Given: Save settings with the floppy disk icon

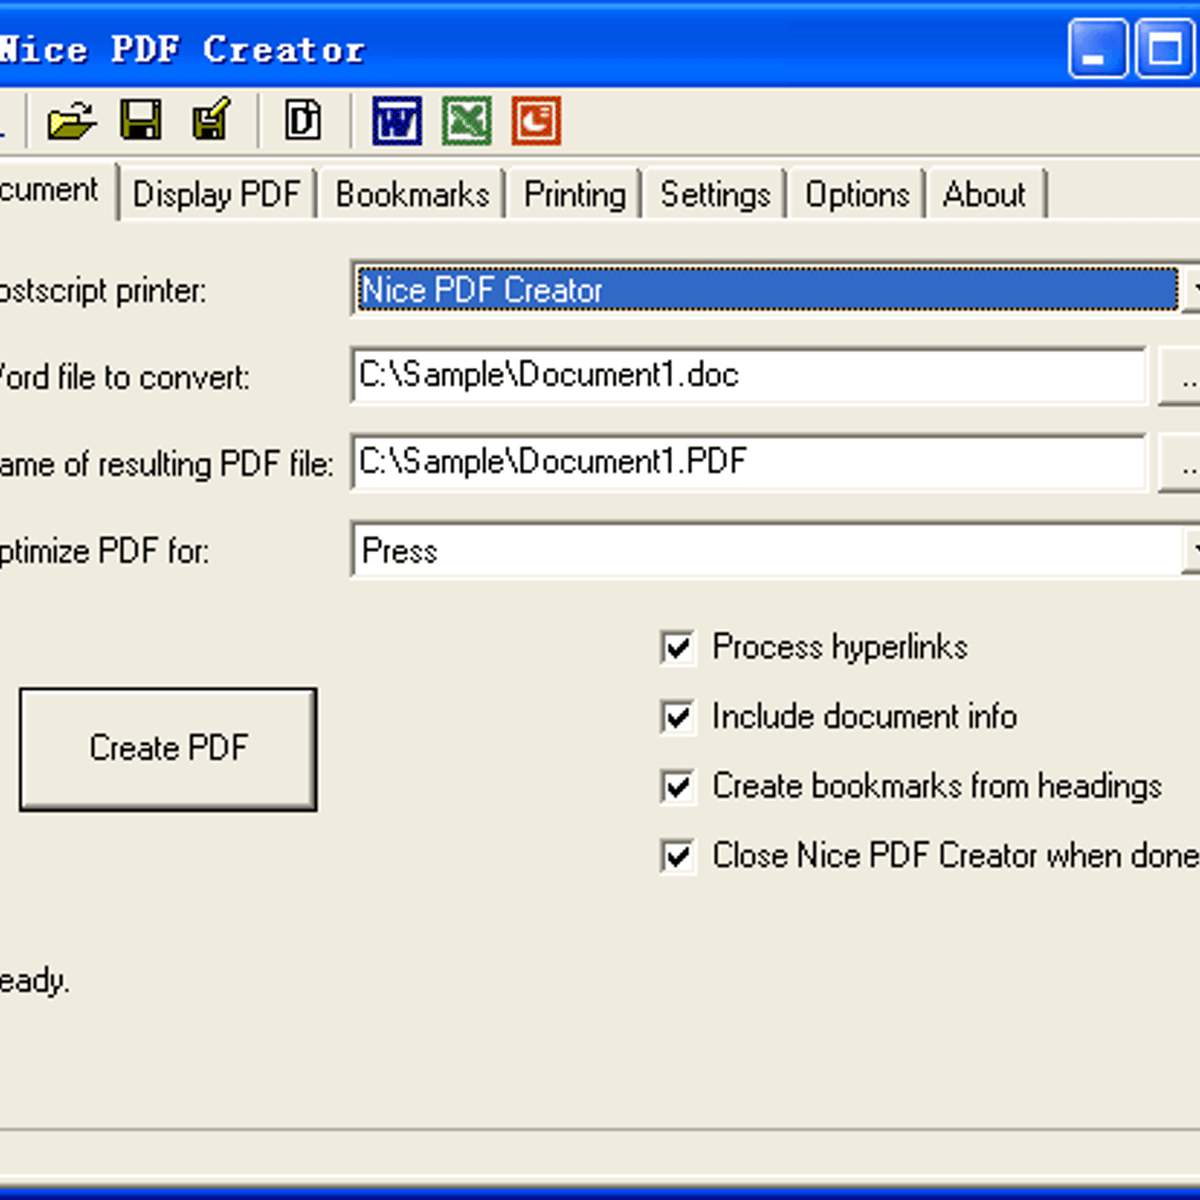Looking at the screenshot, I should click(141, 121).
